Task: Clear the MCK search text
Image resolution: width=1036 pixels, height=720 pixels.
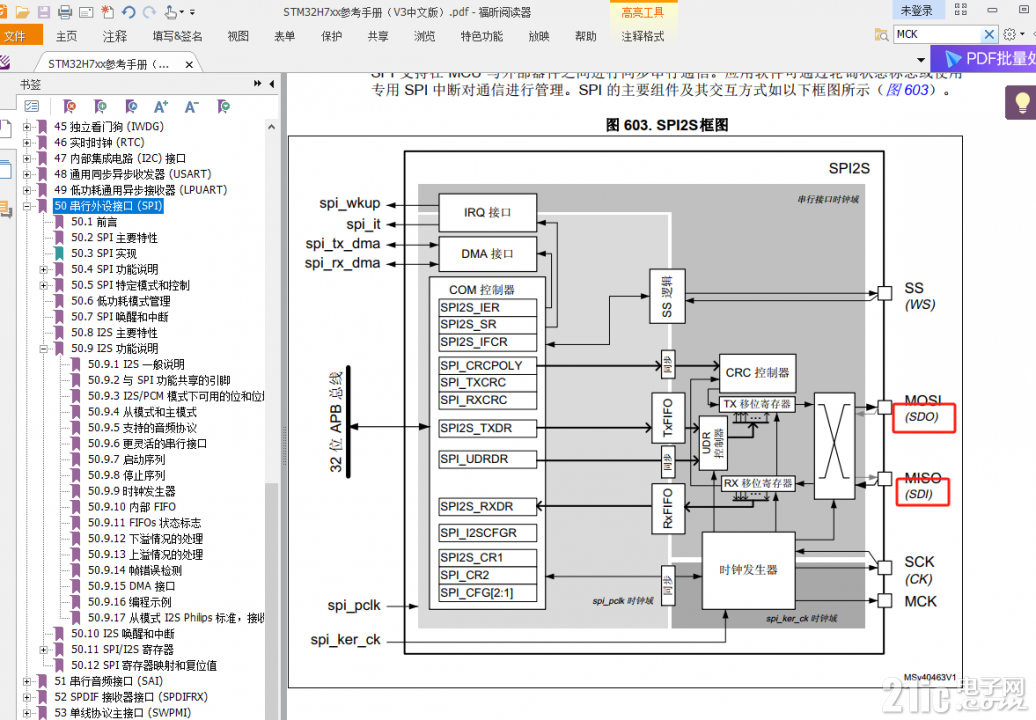Action: click(988, 34)
